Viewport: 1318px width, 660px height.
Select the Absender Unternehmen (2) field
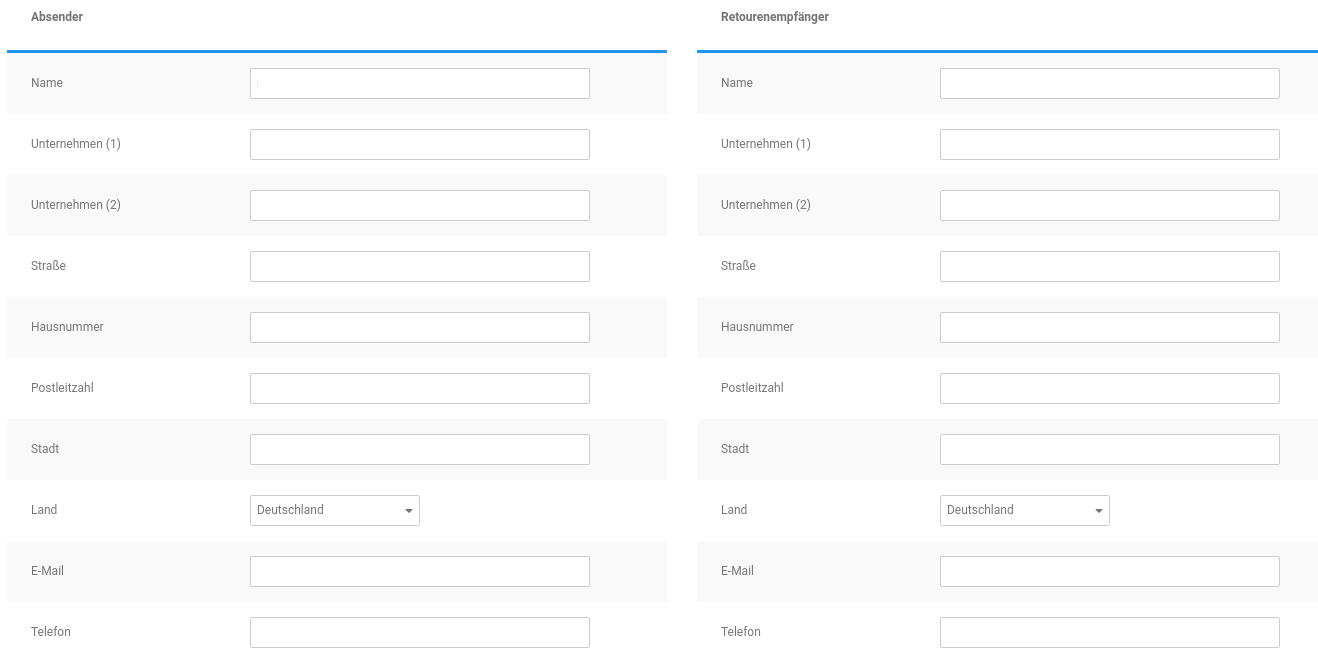[419, 205]
